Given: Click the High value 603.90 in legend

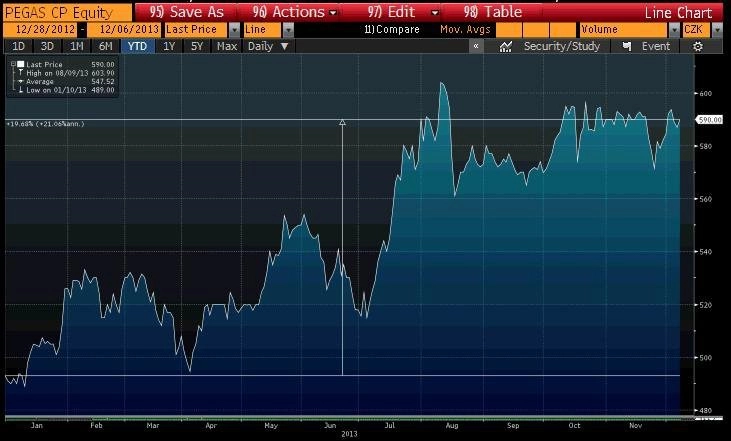Looking at the screenshot, I should point(103,73).
